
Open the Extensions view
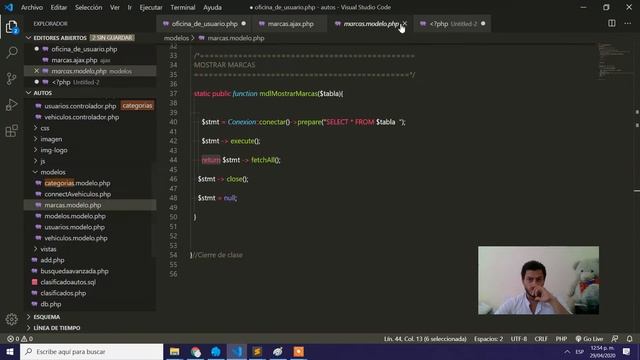click(x=11, y=131)
